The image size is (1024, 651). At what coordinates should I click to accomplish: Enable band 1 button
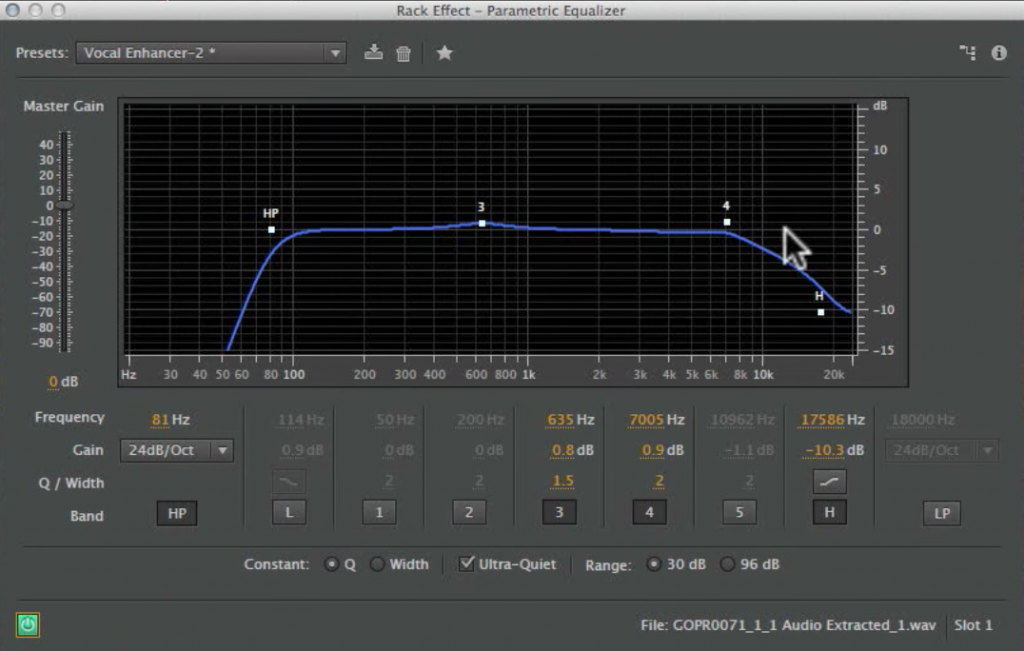tap(379, 514)
